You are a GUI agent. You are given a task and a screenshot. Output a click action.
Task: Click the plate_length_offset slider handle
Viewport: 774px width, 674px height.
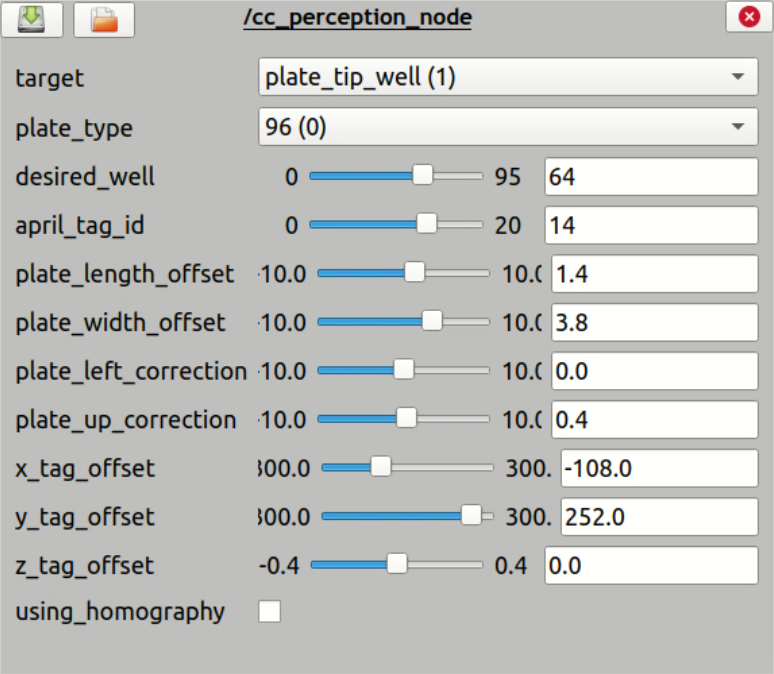pyautogui.click(x=414, y=272)
